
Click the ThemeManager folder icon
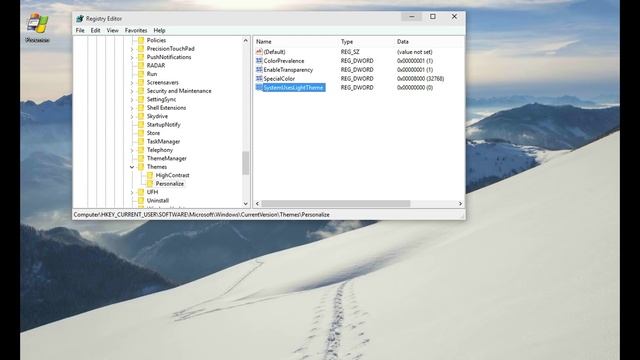click(141, 158)
